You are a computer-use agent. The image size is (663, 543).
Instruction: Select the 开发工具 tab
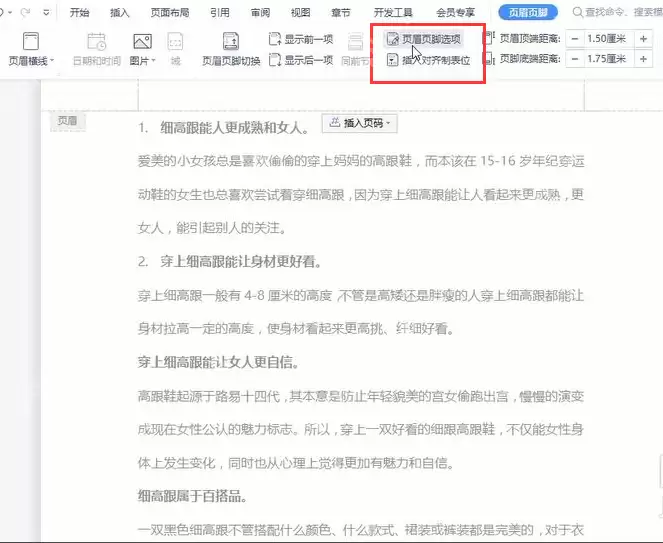393,12
